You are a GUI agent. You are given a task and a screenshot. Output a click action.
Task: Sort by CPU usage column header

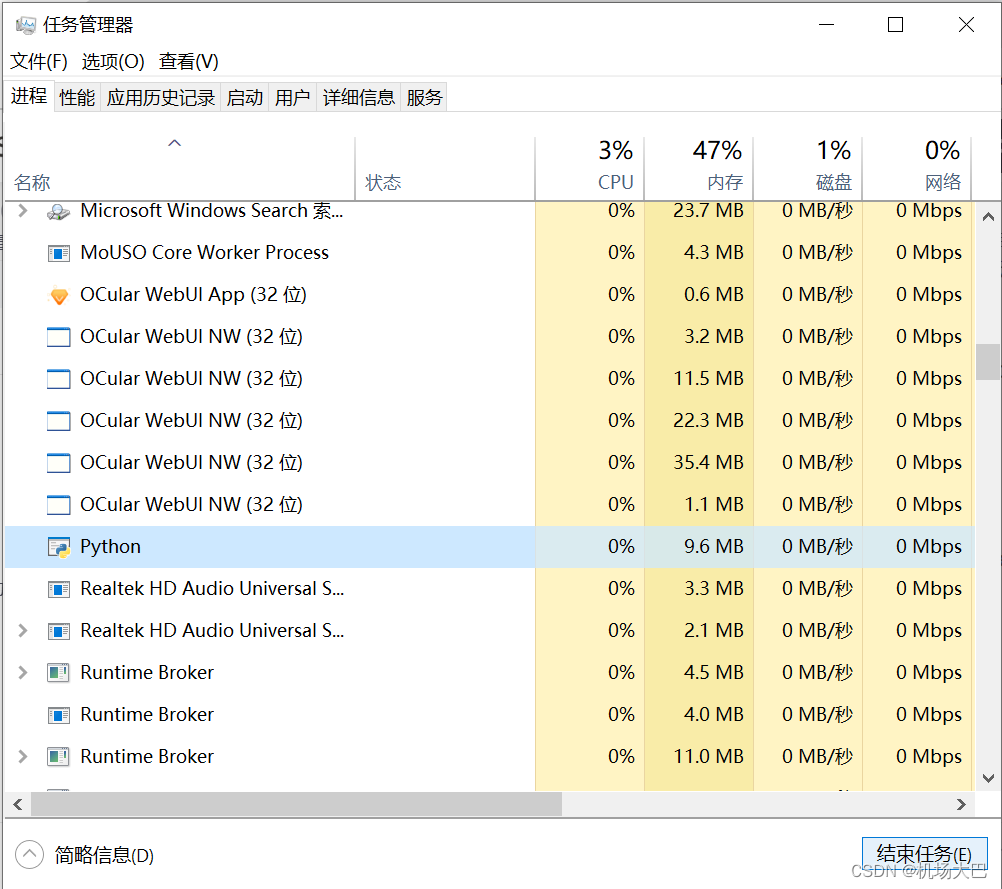coord(589,169)
